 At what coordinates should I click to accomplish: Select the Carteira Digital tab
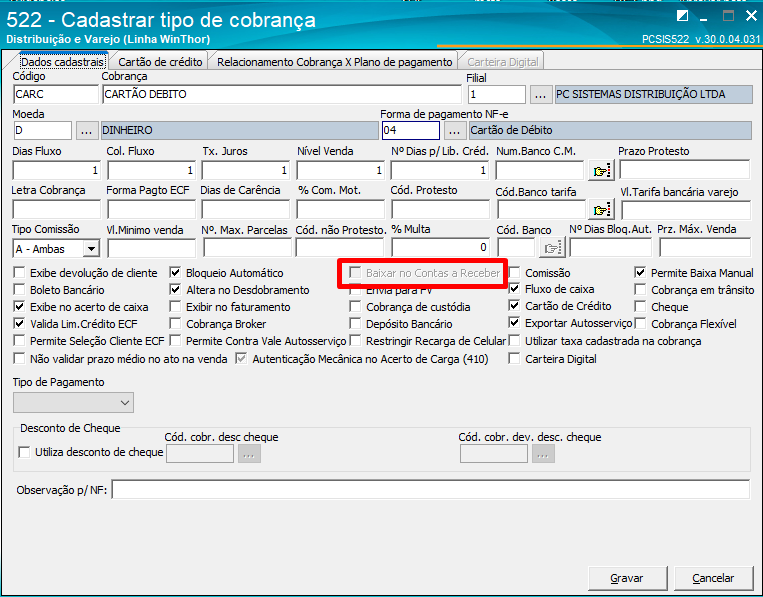coord(503,62)
